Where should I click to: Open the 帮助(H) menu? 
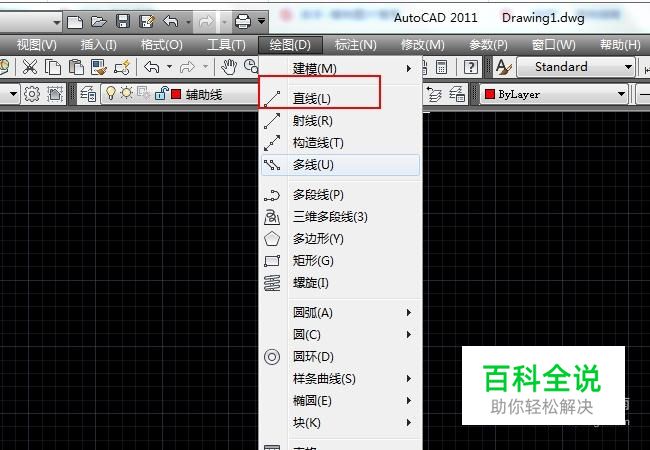click(620, 44)
